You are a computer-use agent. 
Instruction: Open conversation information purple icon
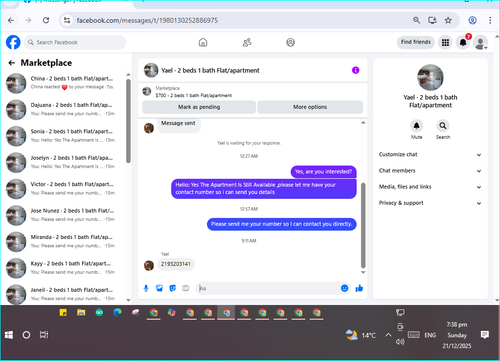pyautogui.click(x=356, y=70)
